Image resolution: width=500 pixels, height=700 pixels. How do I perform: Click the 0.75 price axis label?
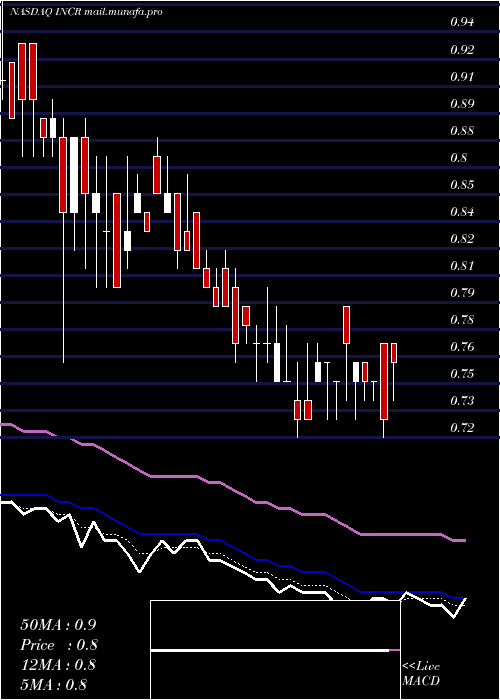click(462, 374)
